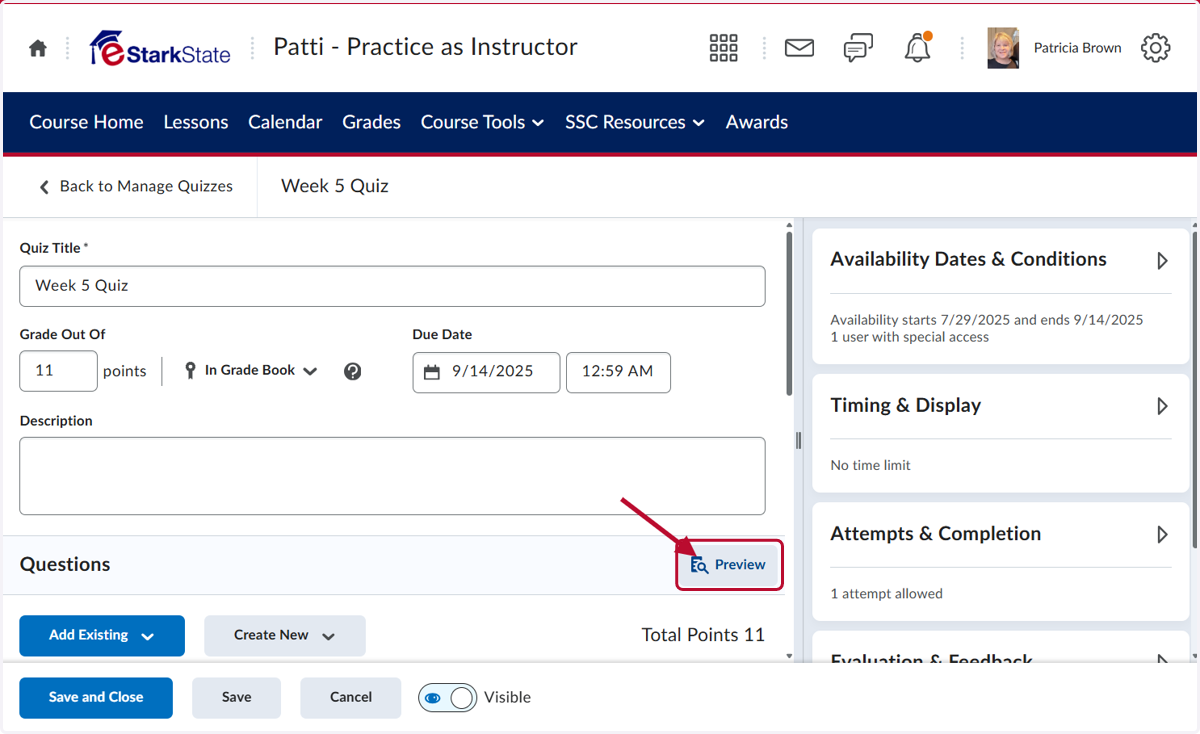This screenshot has width=1200, height=734.
Task: Click Save and Close
Action: coord(96,698)
